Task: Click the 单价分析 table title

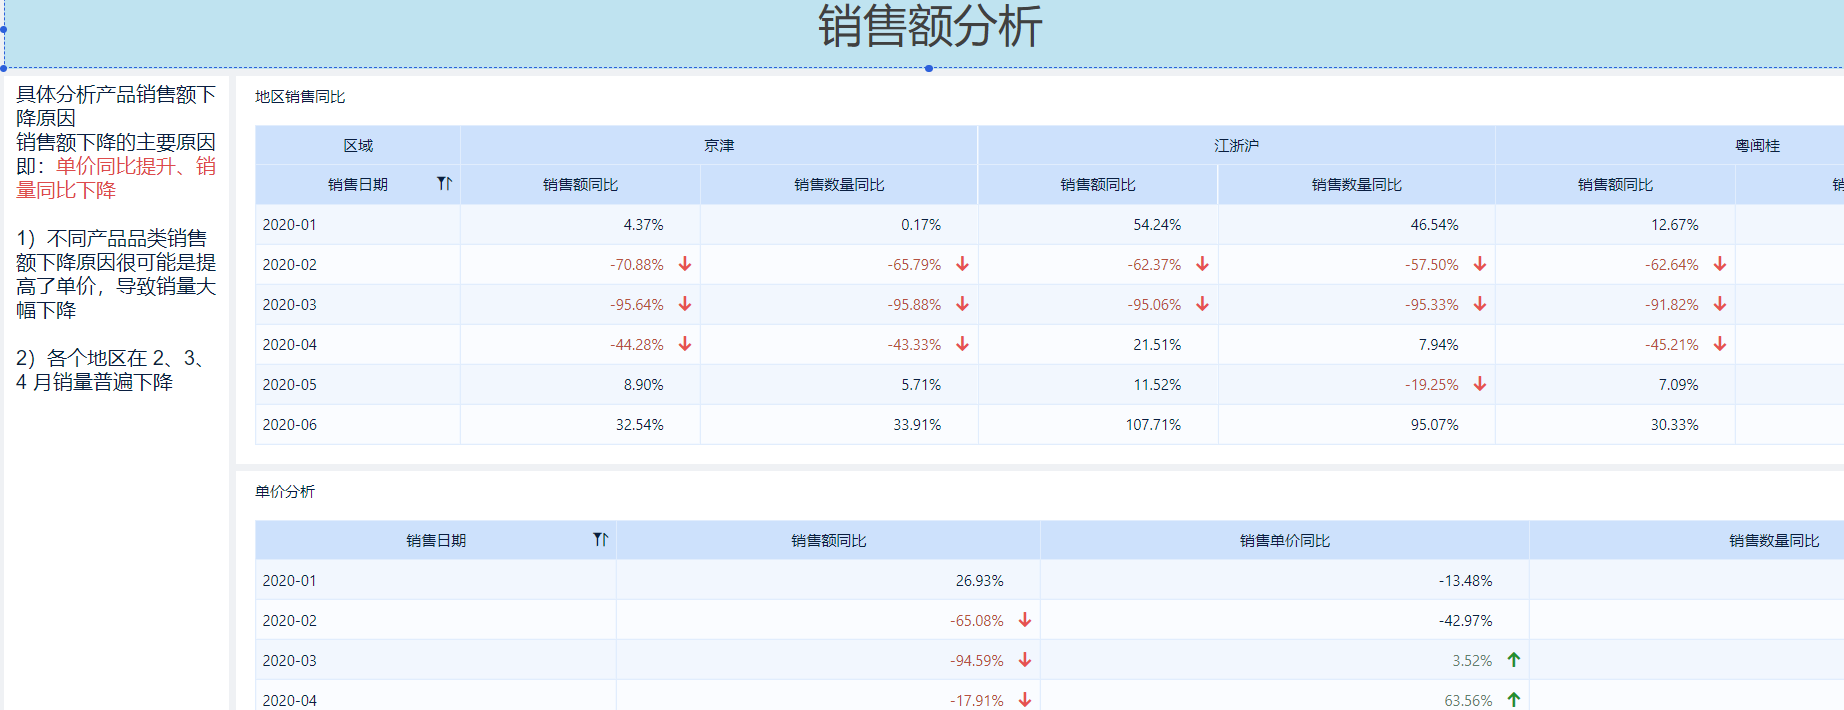Action: 285,492
